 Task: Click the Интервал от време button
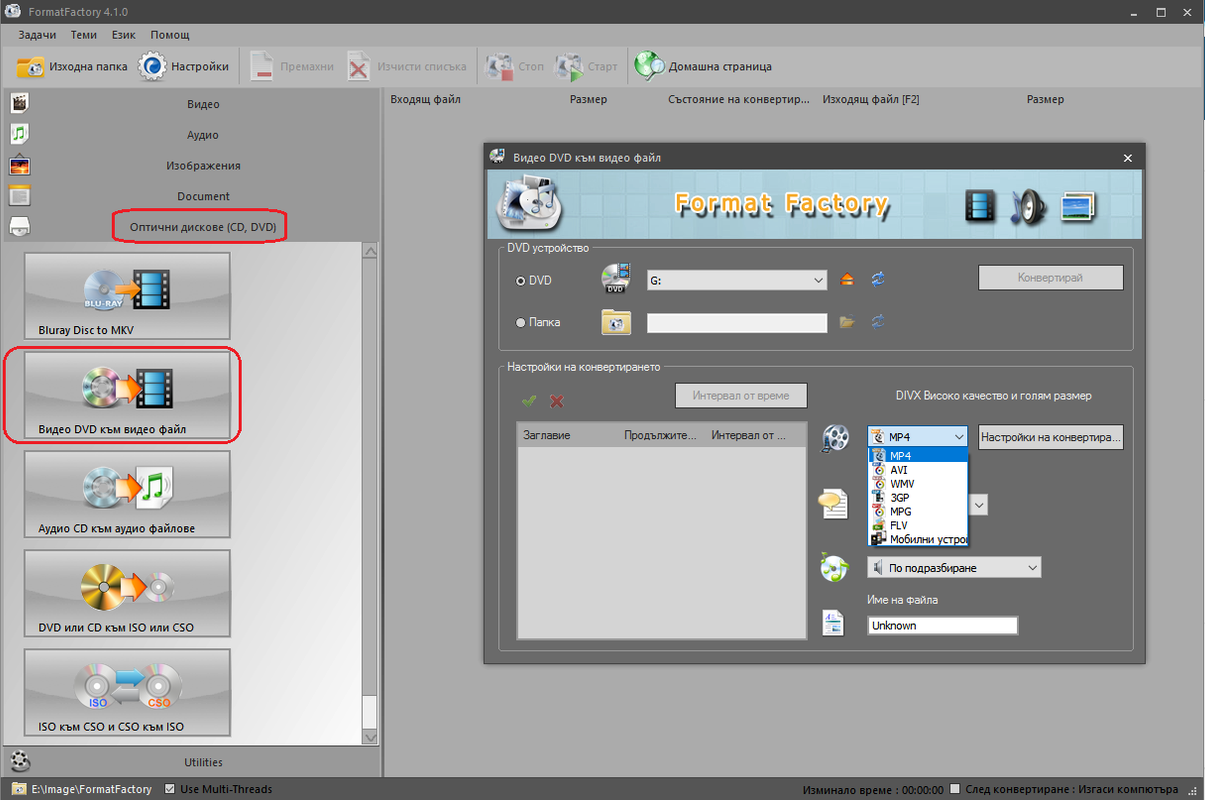741,395
